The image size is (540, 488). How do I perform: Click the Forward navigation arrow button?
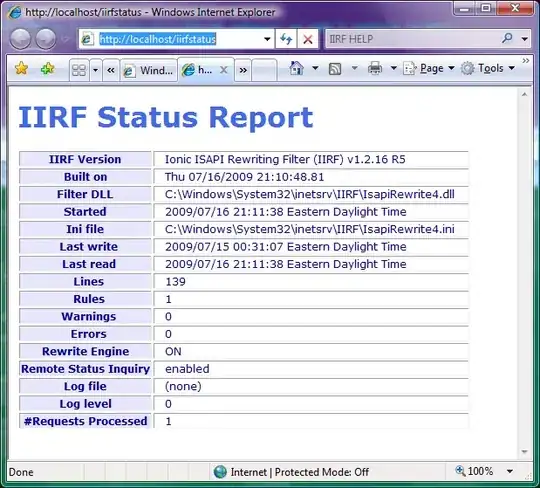point(46,39)
